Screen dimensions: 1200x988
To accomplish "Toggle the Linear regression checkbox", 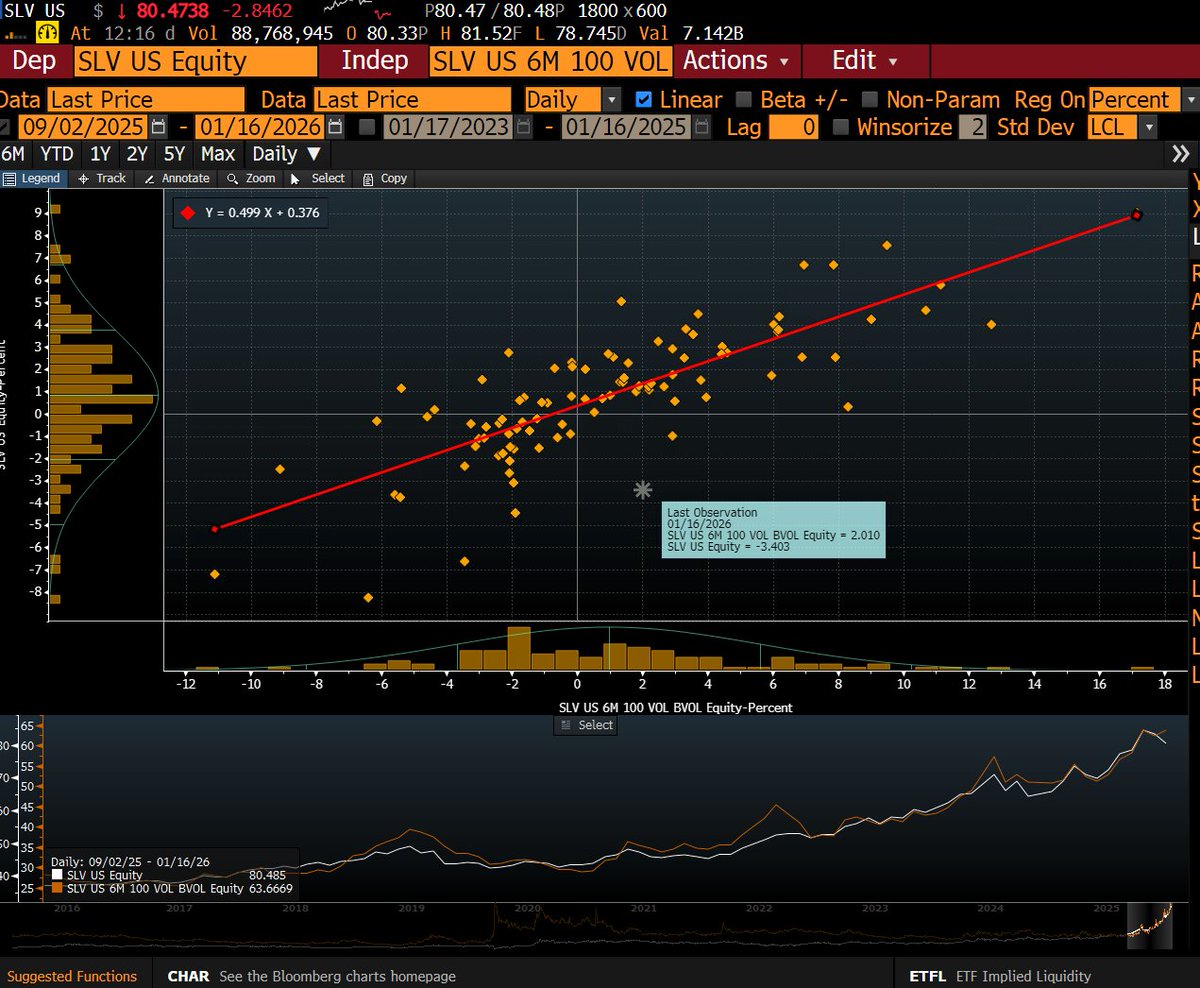I will tap(645, 99).
